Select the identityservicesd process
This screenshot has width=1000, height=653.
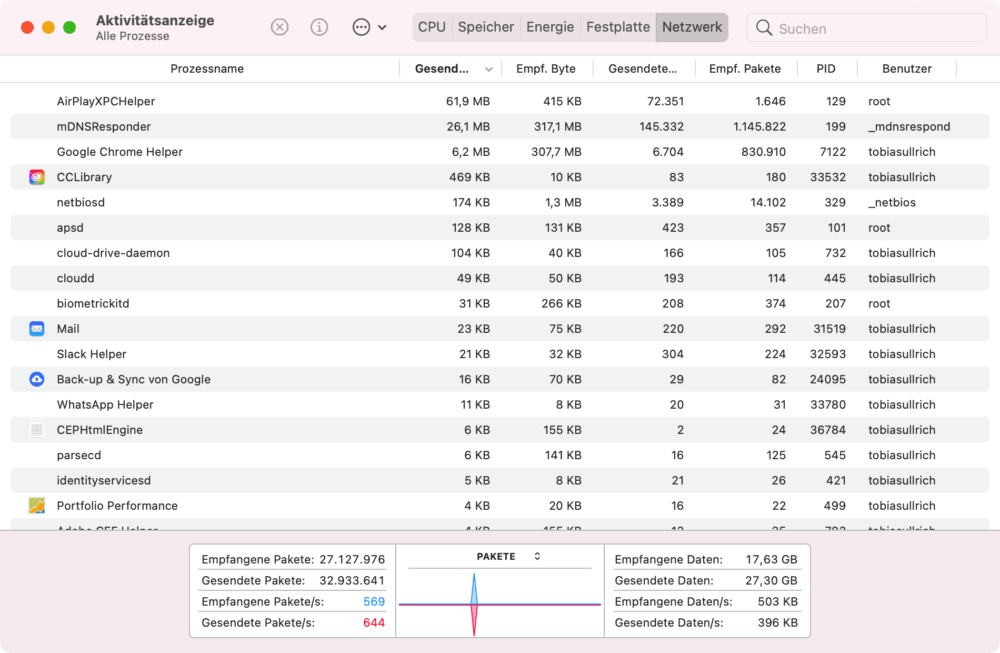[x=104, y=481]
